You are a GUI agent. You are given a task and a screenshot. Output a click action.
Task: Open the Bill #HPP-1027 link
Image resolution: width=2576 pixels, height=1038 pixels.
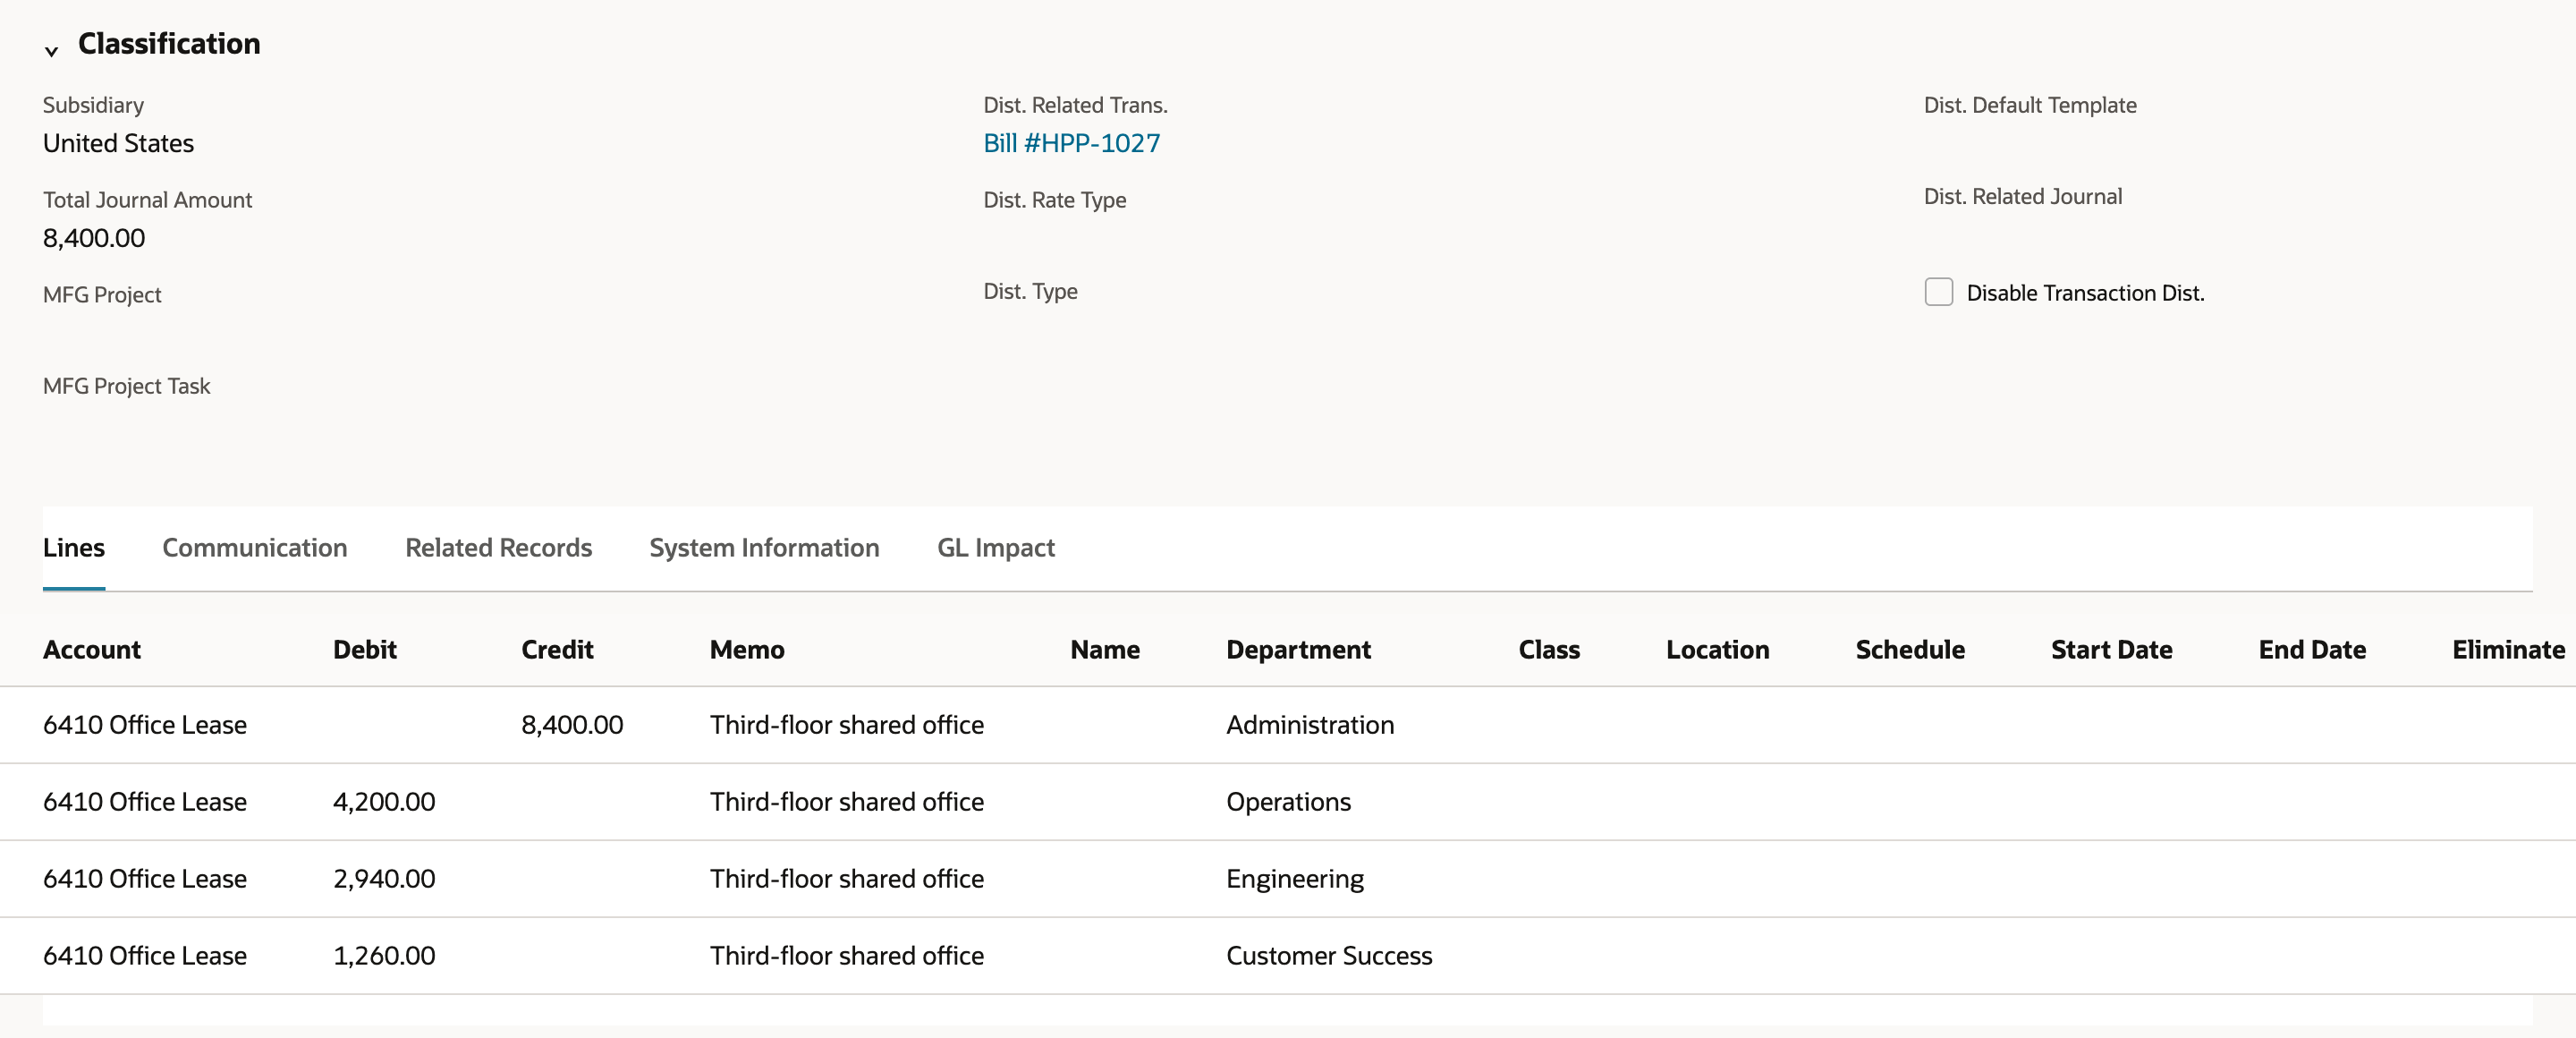click(x=1071, y=143)
